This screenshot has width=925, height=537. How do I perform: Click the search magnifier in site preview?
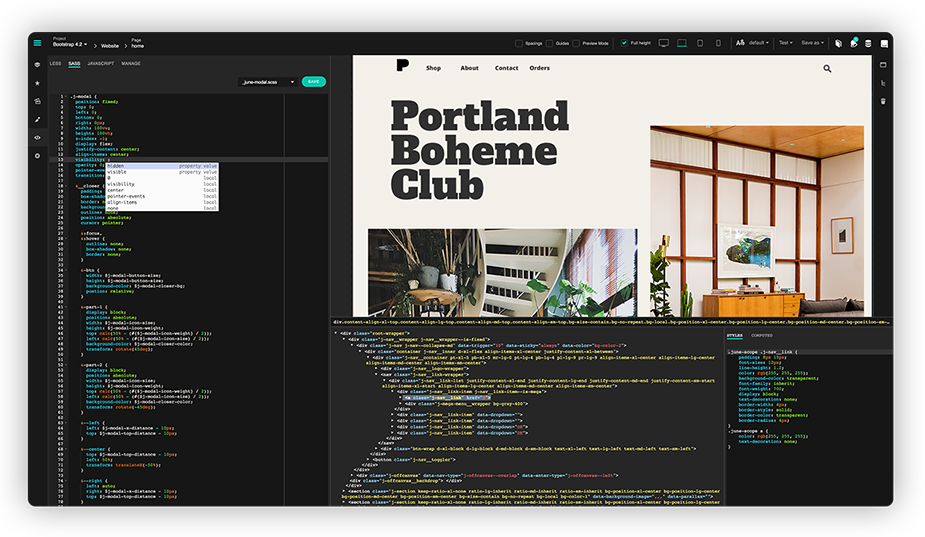coord(827,68)
